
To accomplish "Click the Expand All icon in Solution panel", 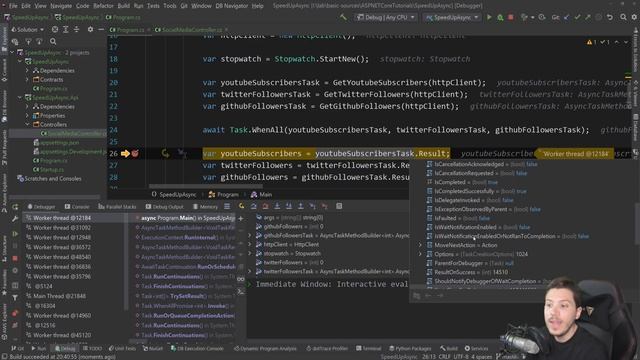I will pyautogui.click(x=65, y=29).
